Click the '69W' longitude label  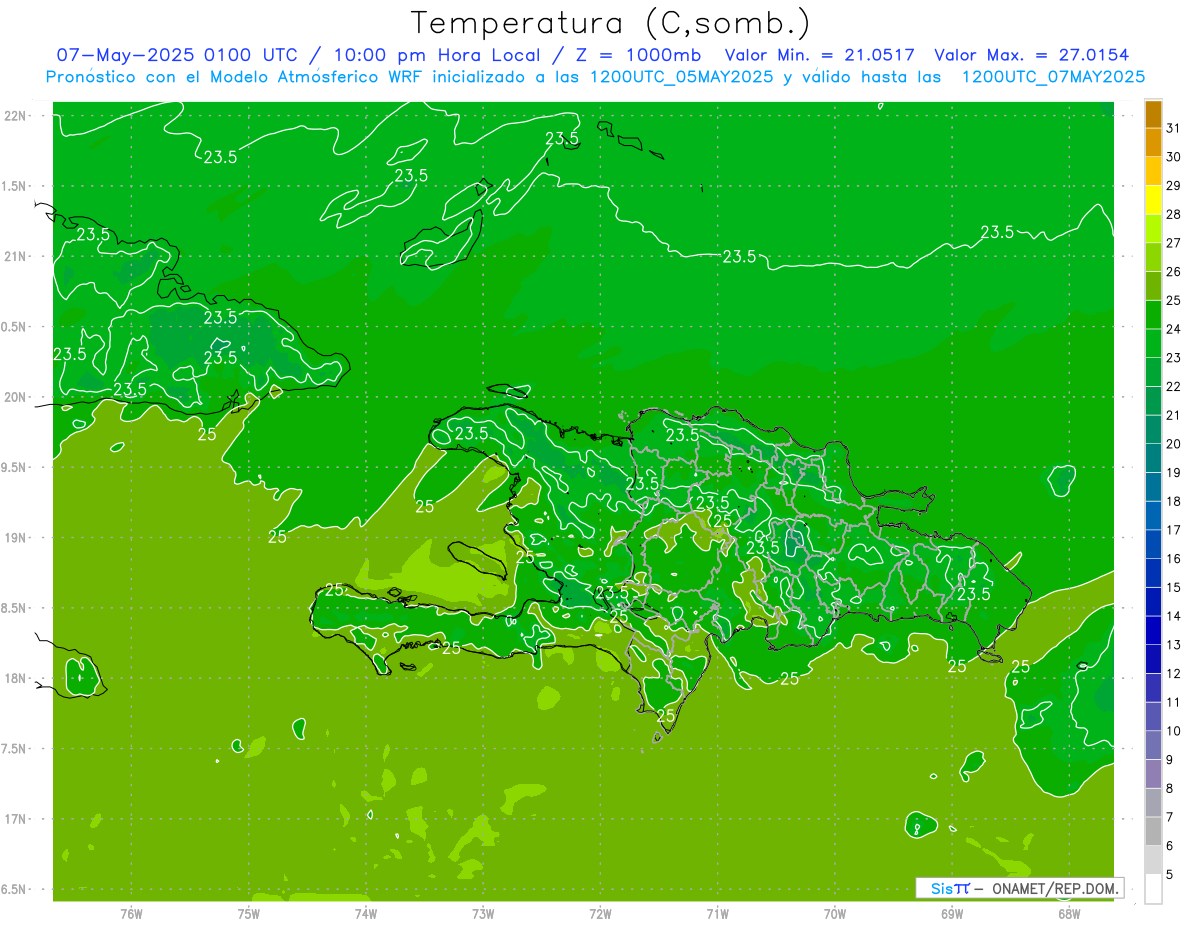tap(952, 913)
